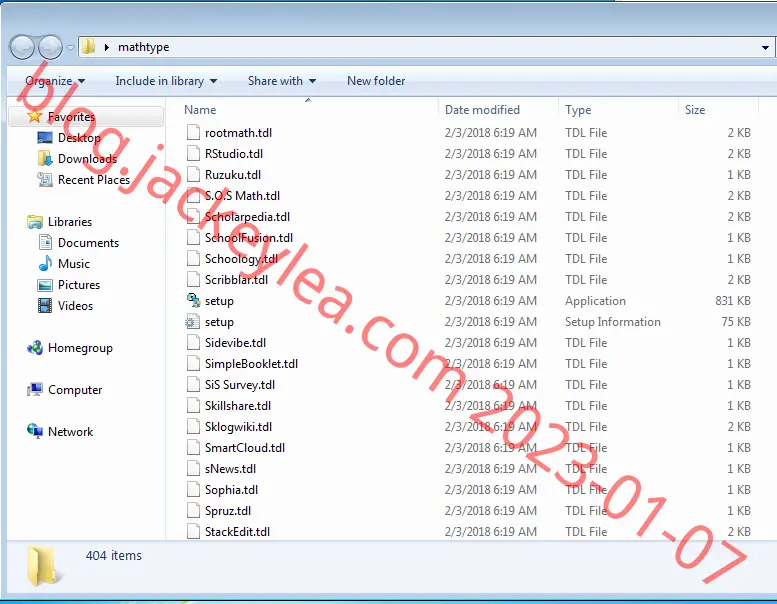Open the Share with menu

click(x=282, y=81)
